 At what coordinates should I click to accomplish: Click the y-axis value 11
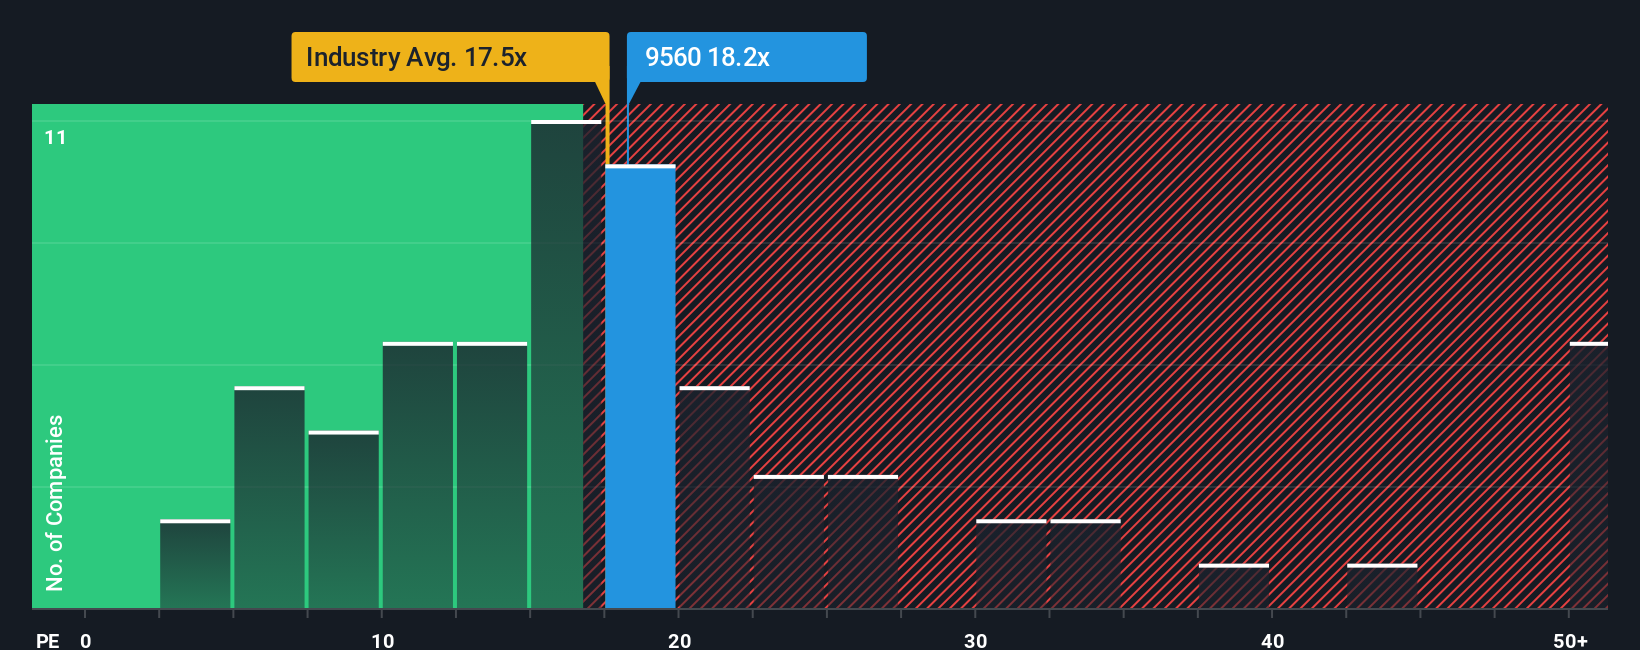pos(55,137)
